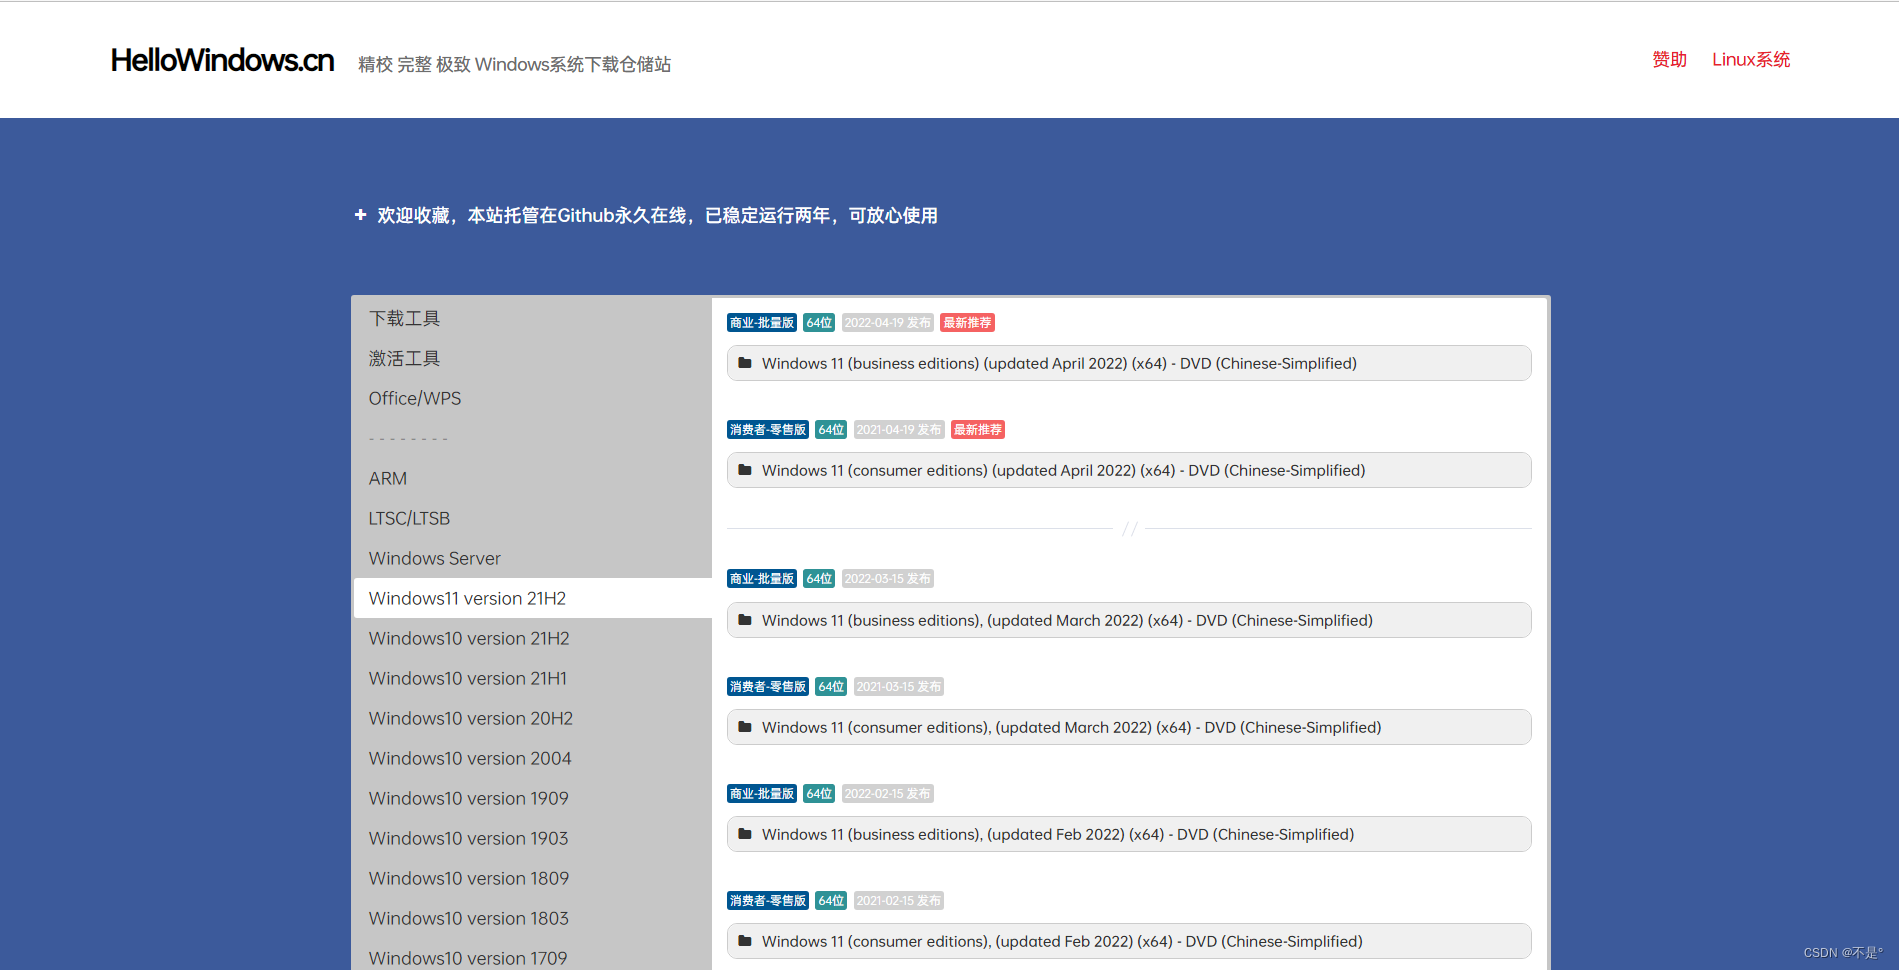Select Windows10 version 21H1 sidebar item

(532, 678)
